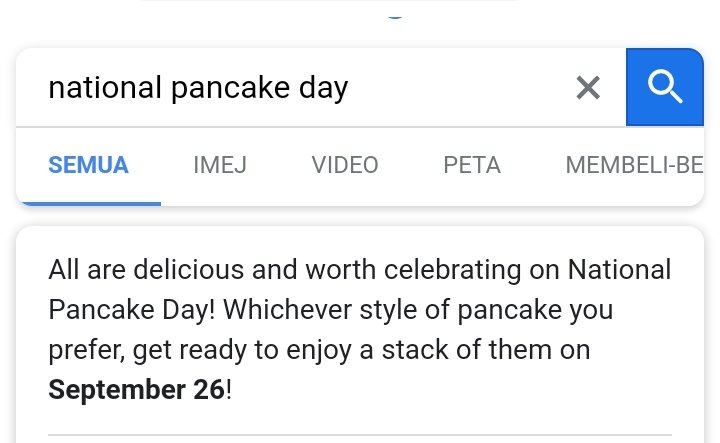
Task: Click the divider line below the snippet
Action: [360, 434]
